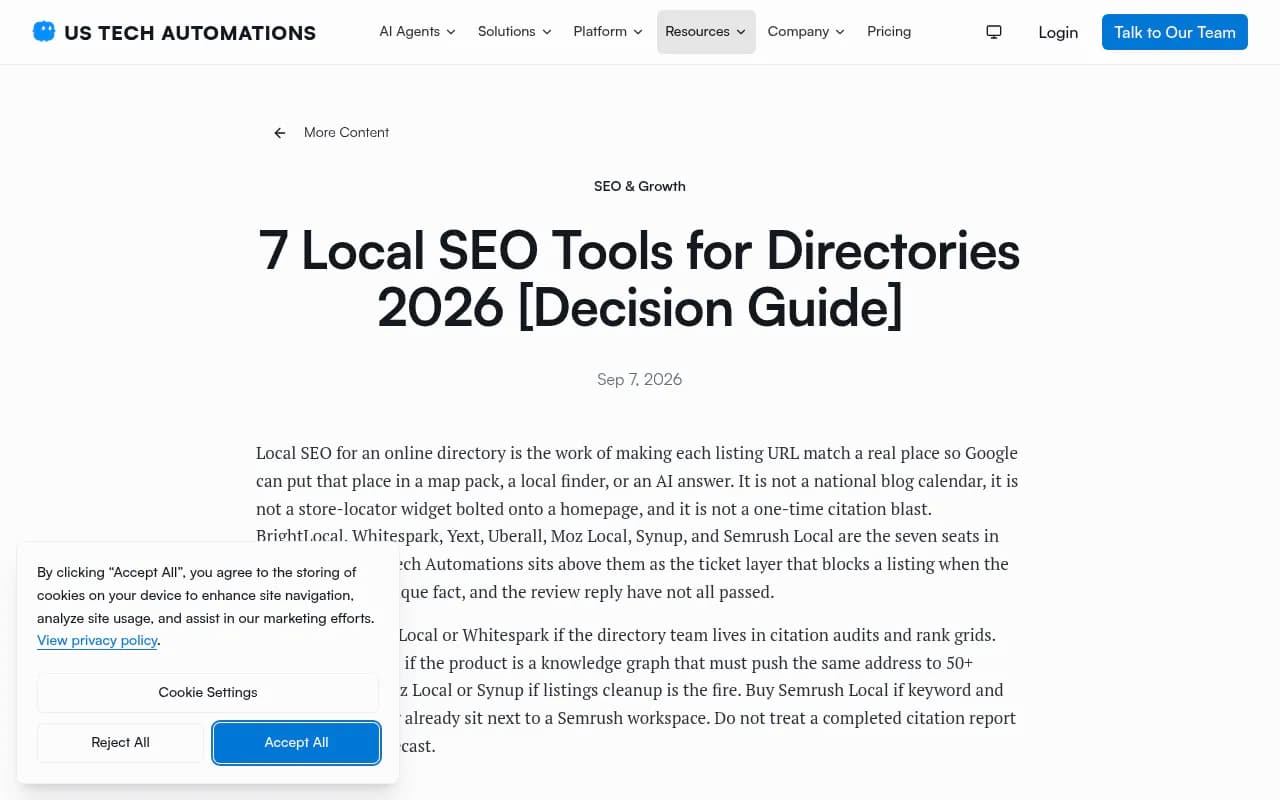Screen dimensions: 1280x800
Task: Click the US Tech Automations logo icon
Action: 44,32
